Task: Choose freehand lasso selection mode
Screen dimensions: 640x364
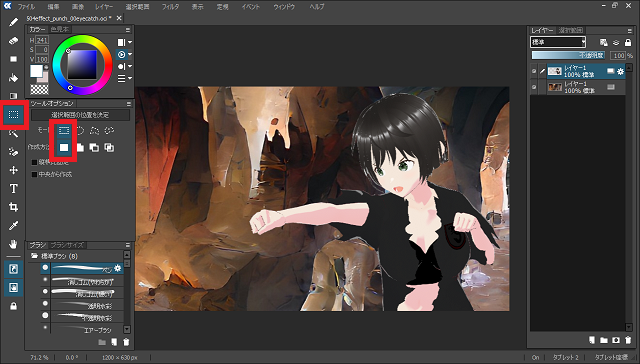Action: click(x=109, y=130)
